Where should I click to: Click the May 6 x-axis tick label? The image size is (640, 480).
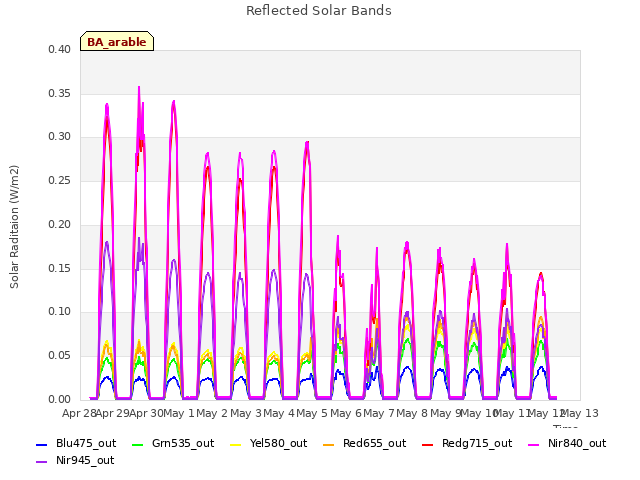coord(346,413)
